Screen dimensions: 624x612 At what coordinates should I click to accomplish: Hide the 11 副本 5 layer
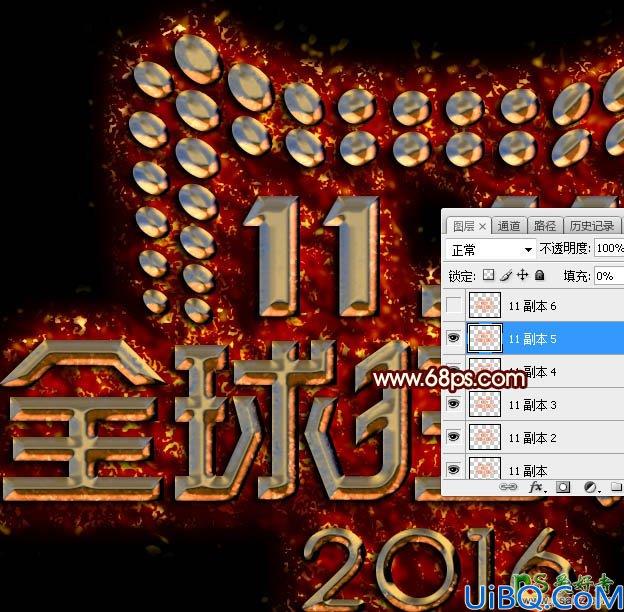click(454, 338)
